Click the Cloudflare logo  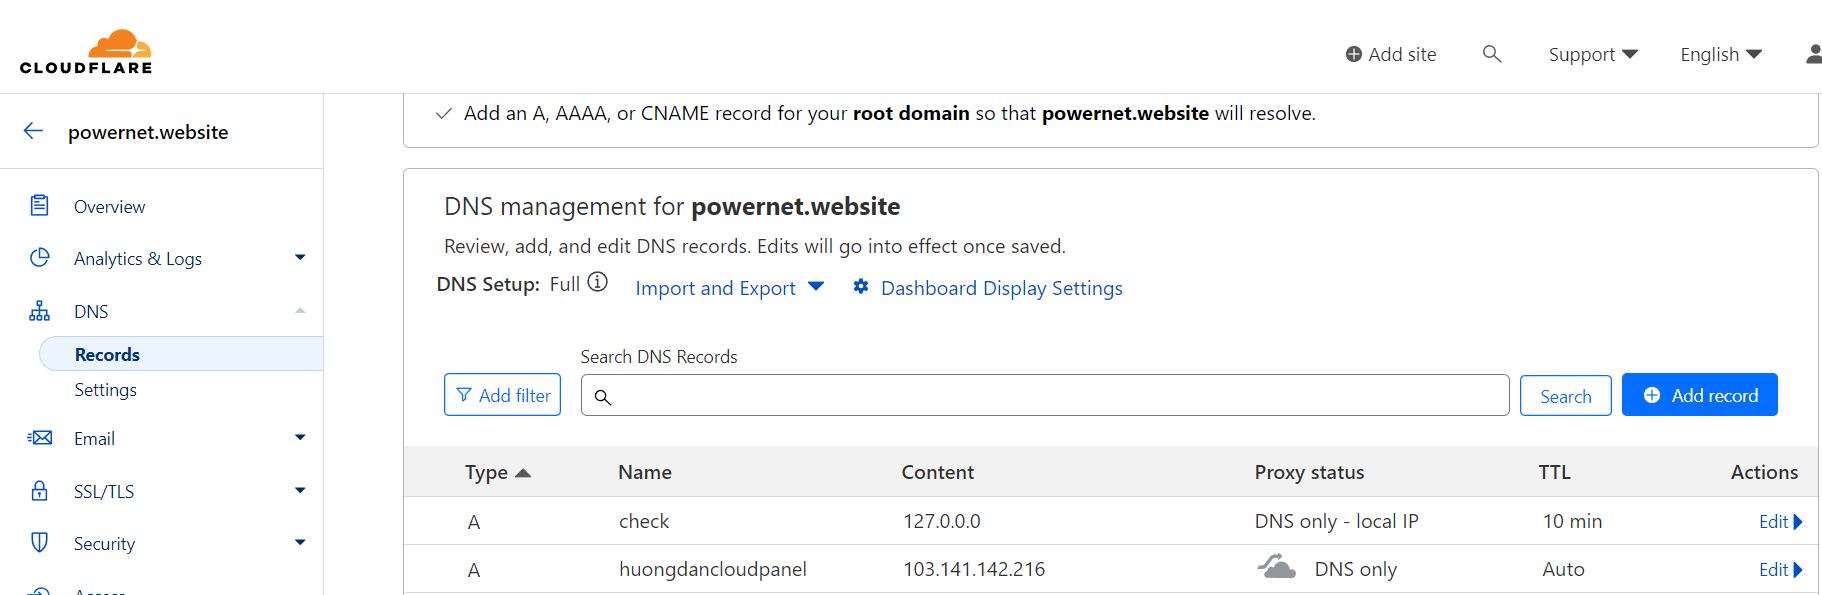pos(86,52)
